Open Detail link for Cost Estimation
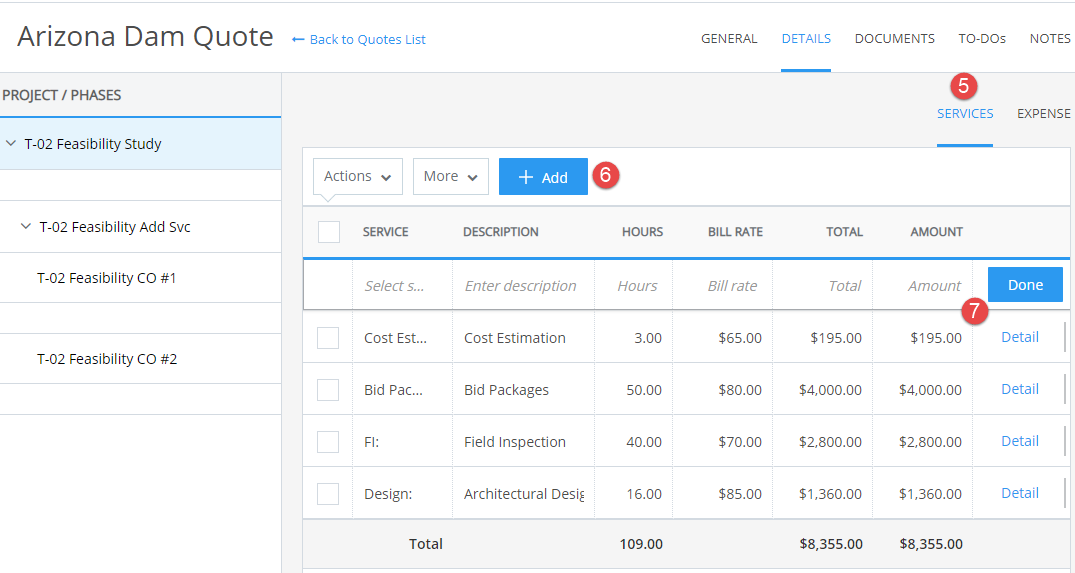This screenshot has width=1075, height=573. tap(1019, 337)
